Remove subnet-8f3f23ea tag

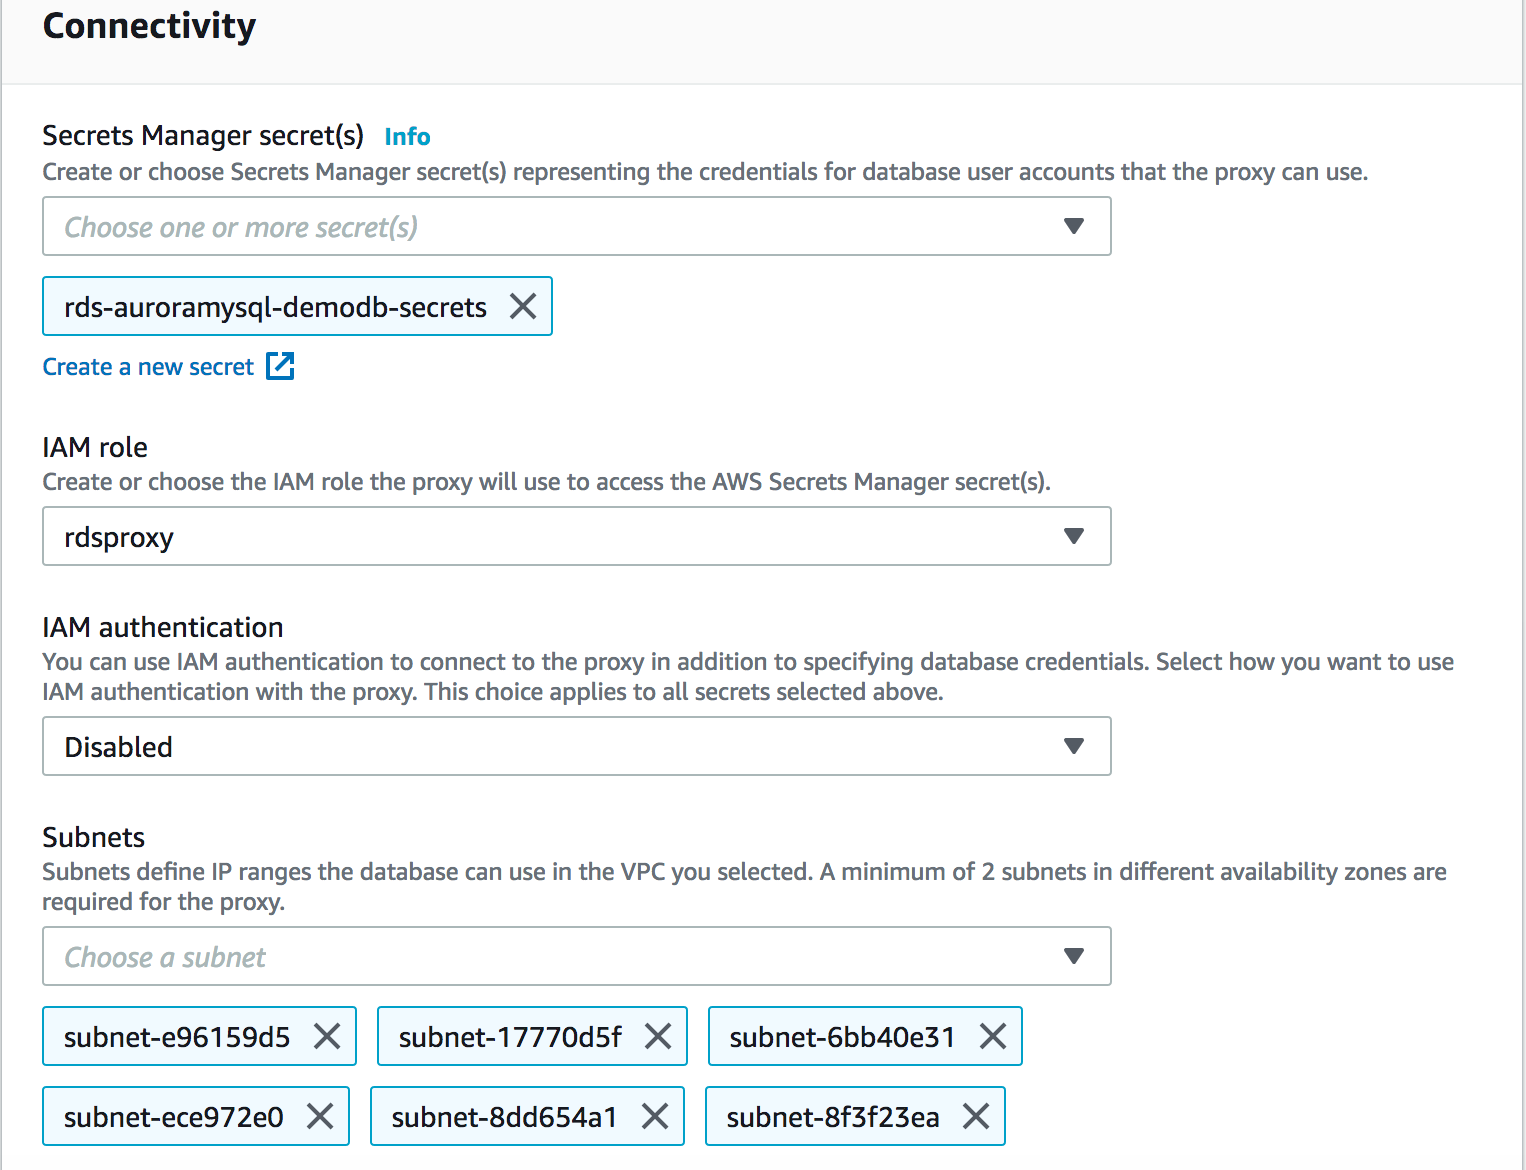976,1116
